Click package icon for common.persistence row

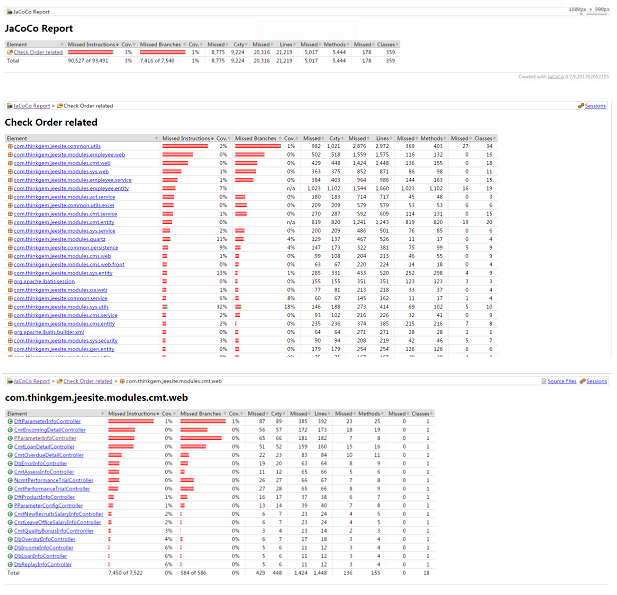(x=11, y=248)
